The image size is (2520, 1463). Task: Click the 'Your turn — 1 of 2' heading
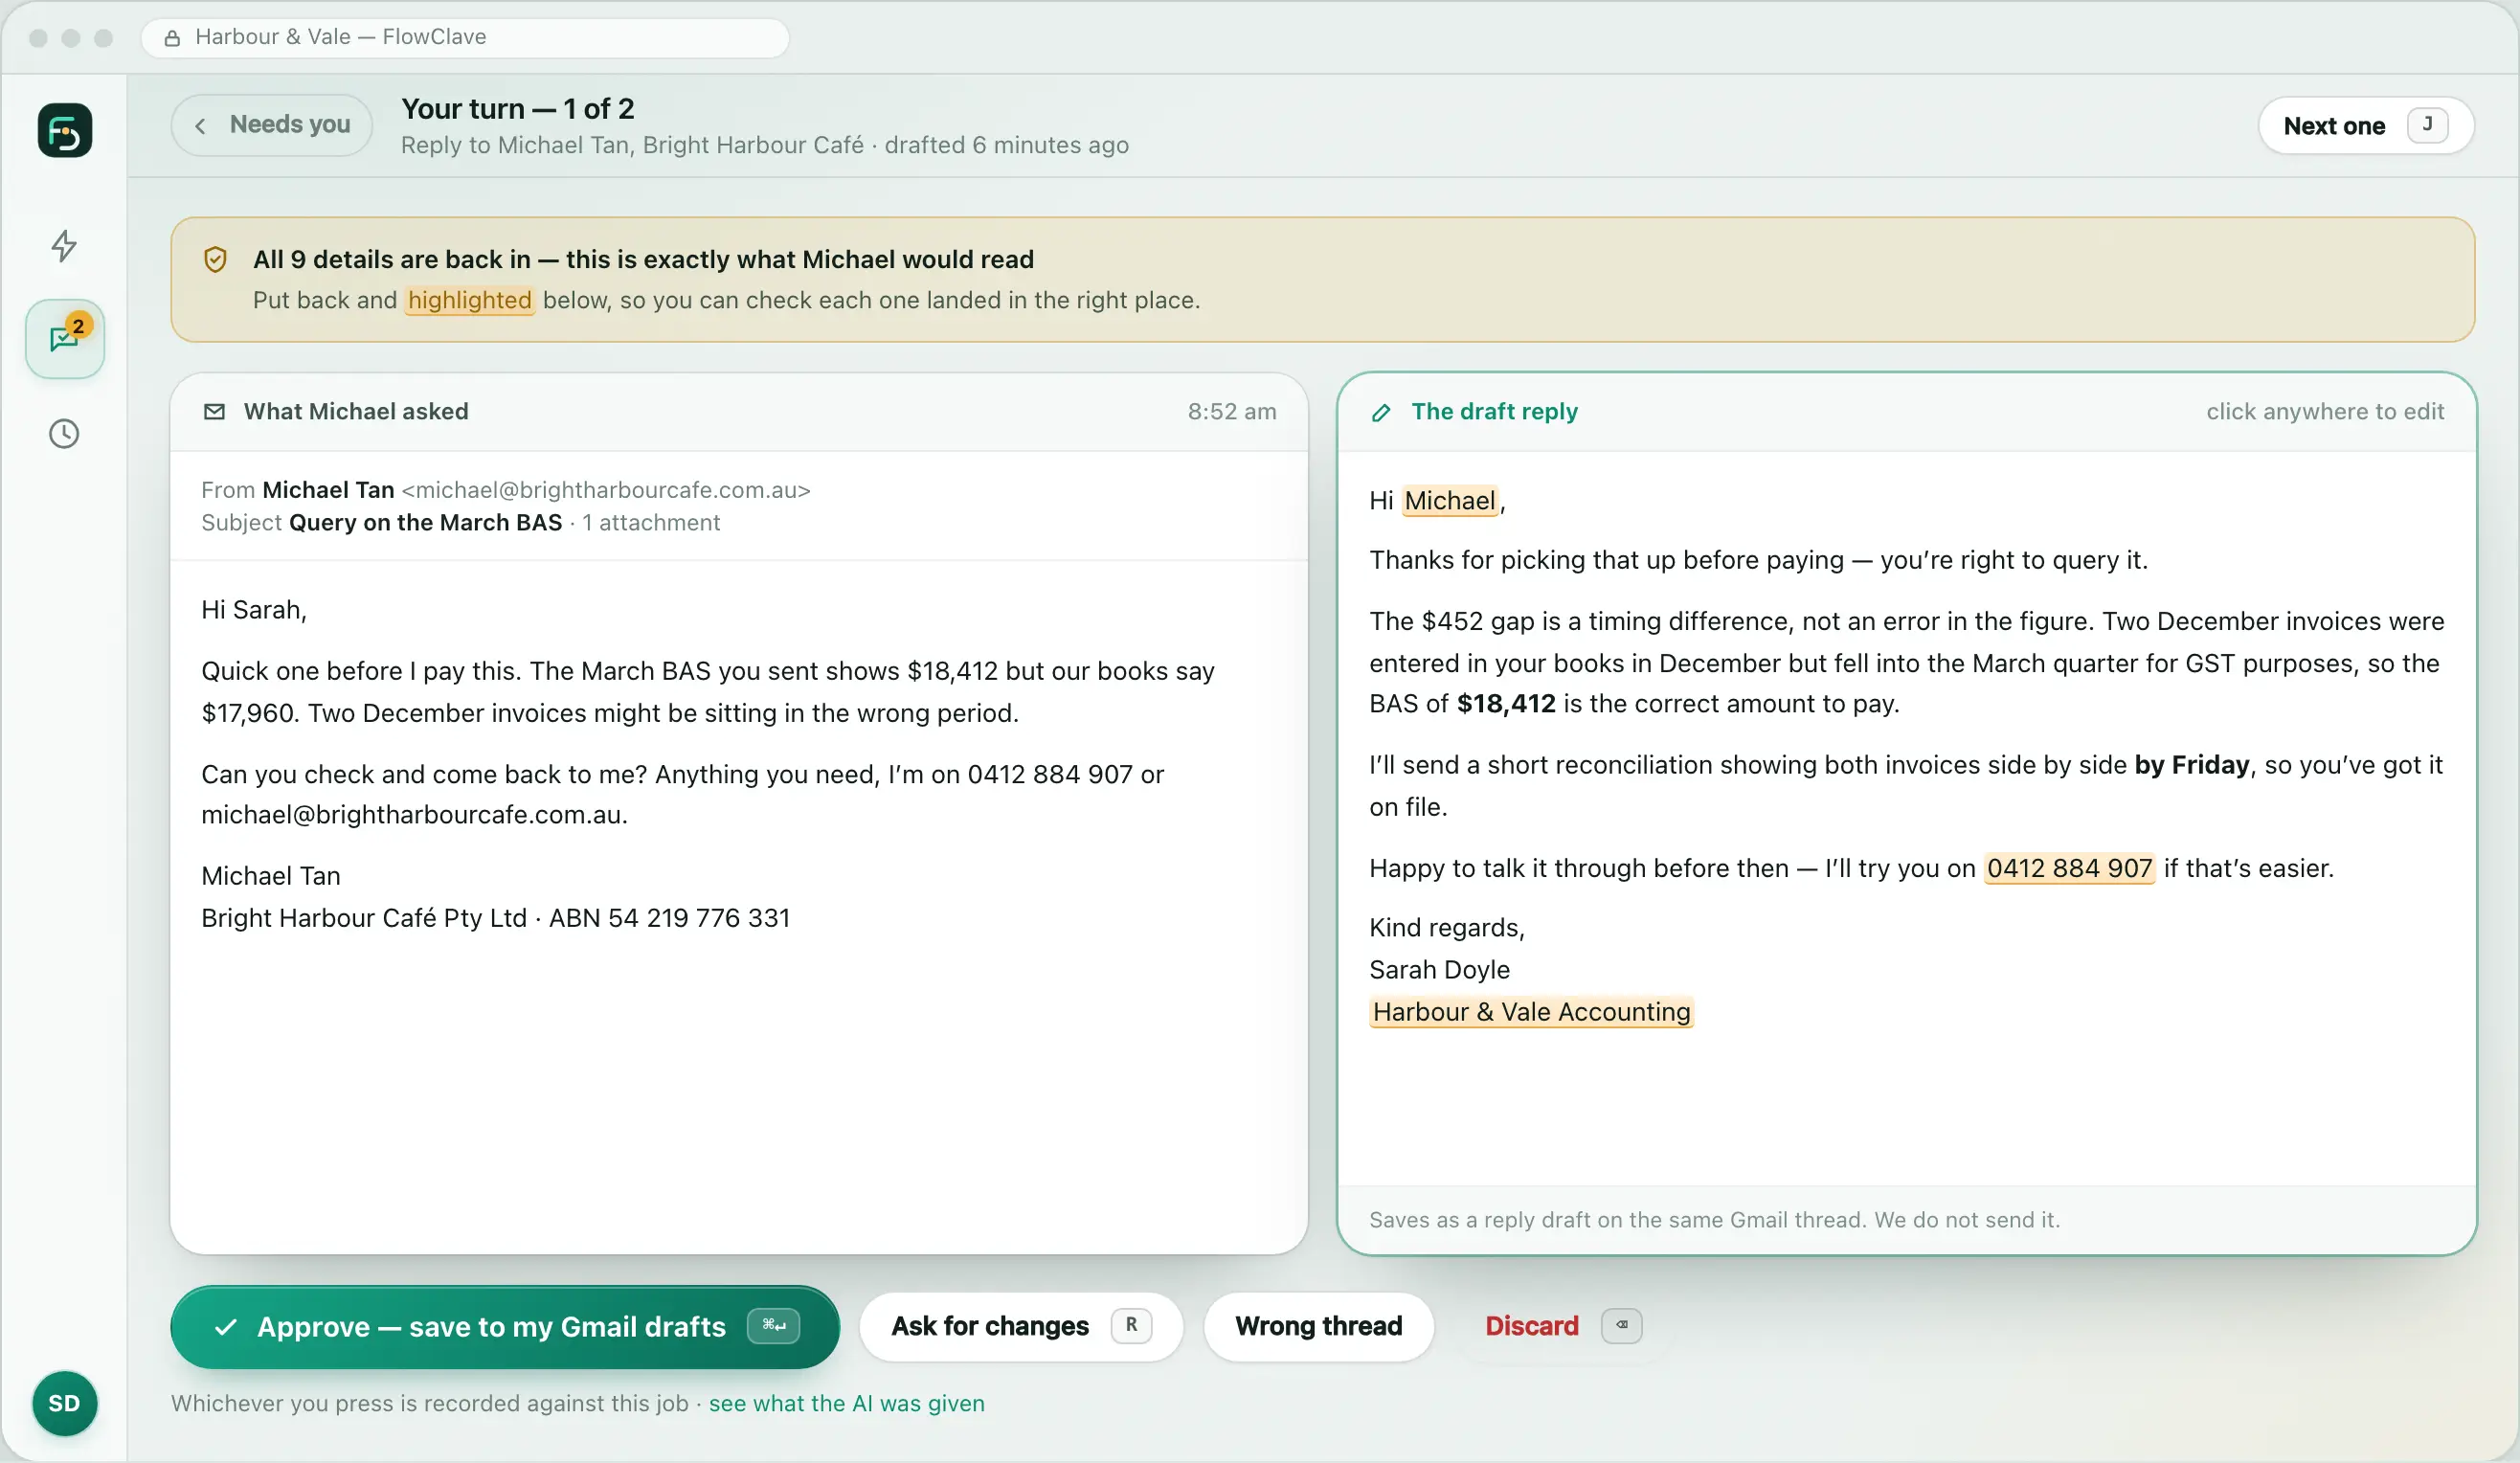(x=518, y=109)
